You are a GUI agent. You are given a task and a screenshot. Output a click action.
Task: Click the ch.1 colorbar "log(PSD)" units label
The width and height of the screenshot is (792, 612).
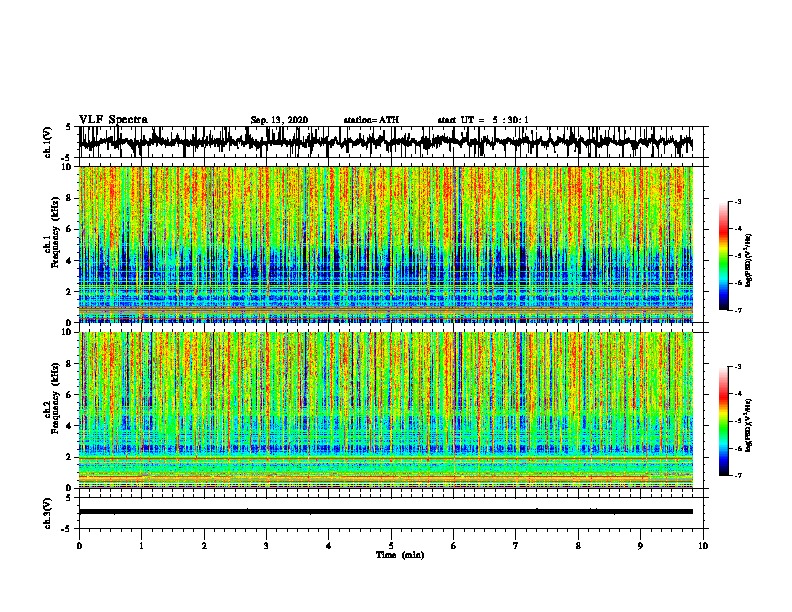pyautogui.click(x=749, y=261)
